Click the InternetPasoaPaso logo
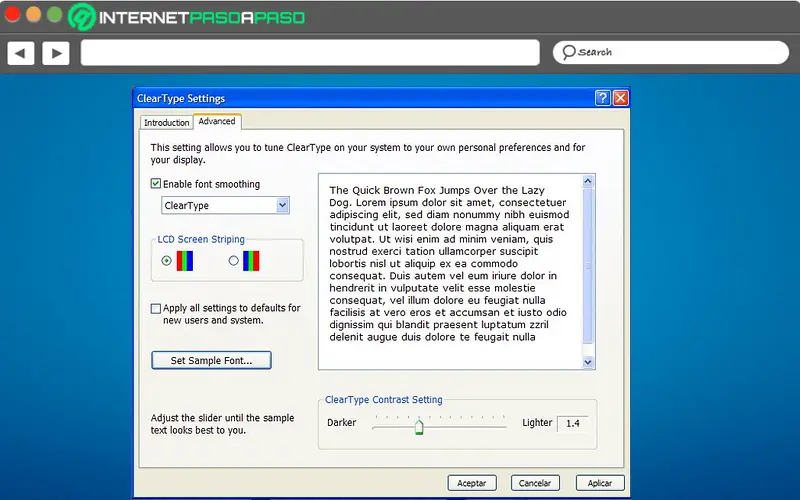Screen dimensions: 800x500 187,17
